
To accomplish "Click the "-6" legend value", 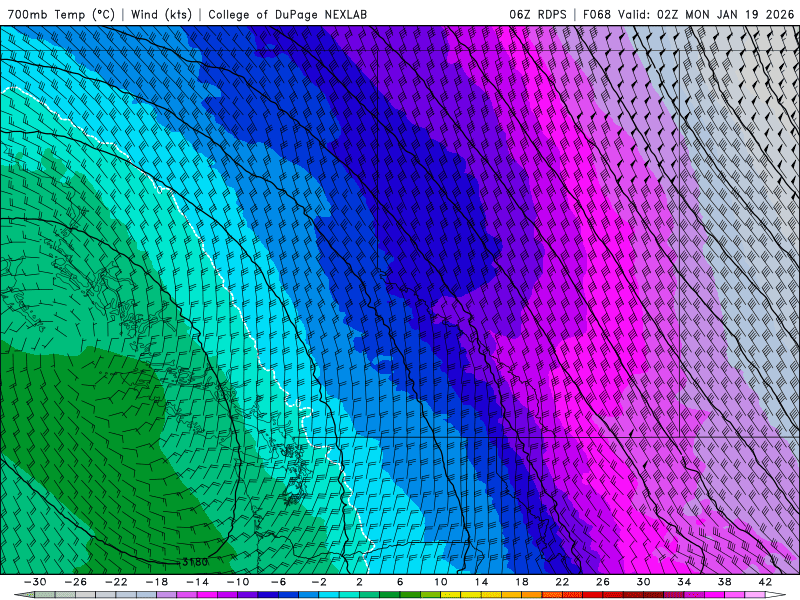I will pos(279,582).
